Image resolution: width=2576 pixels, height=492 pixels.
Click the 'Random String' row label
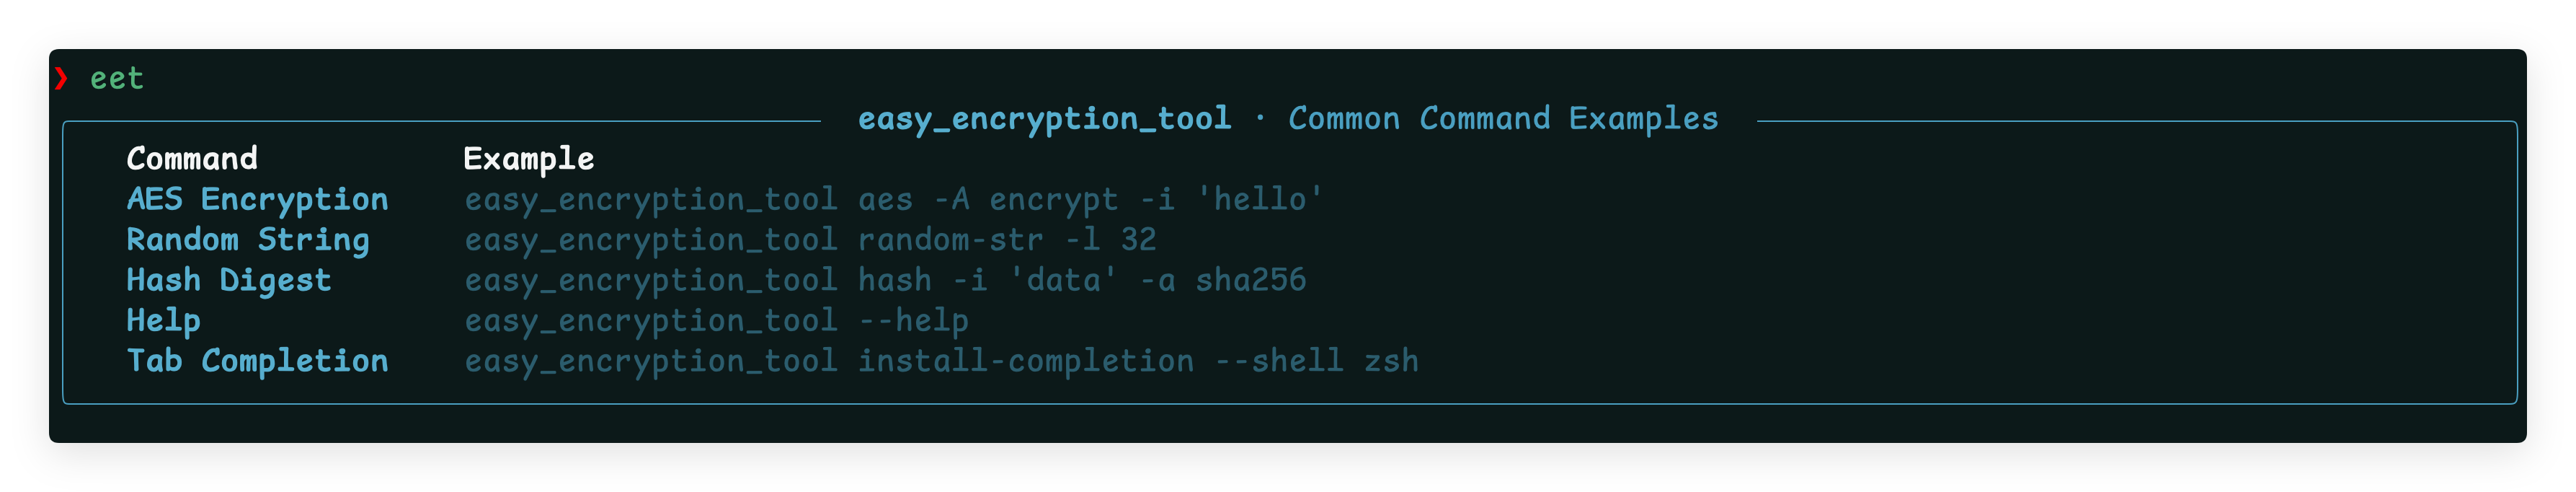pyautogui.click(x=248, y=240)
